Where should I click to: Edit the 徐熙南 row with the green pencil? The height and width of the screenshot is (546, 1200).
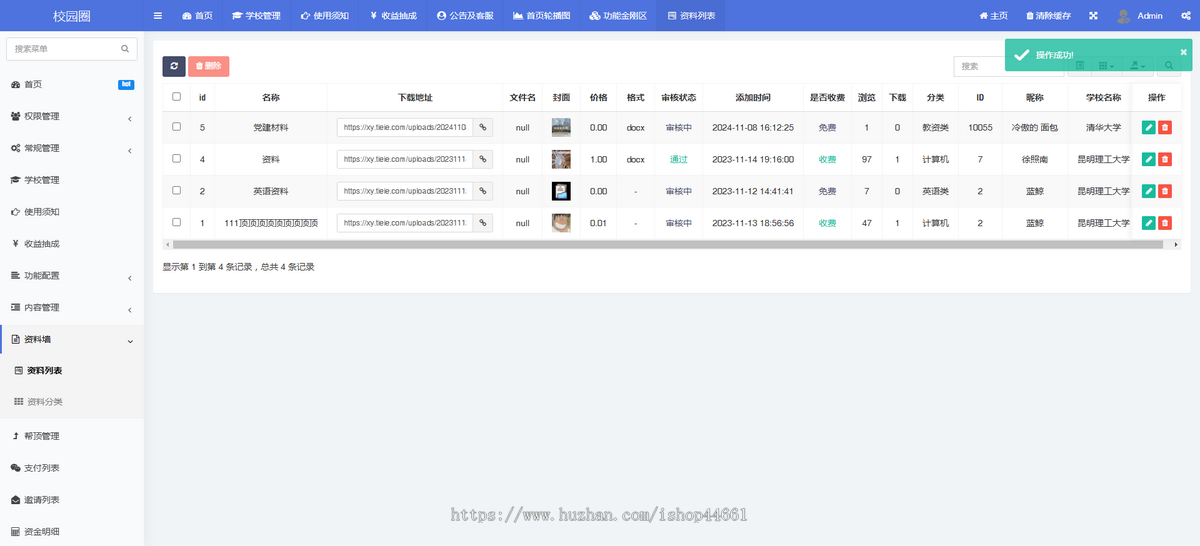tap(1149, 159)
